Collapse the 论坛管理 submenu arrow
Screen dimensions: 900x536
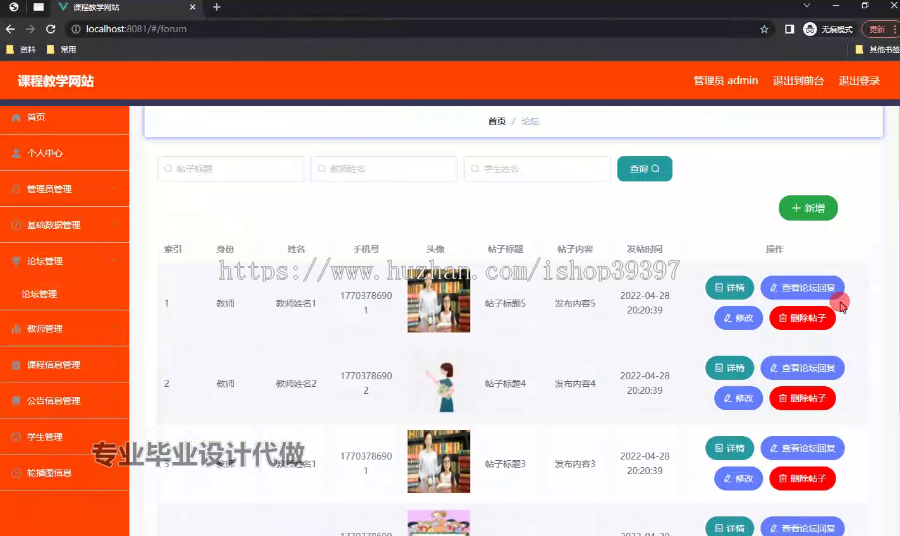pyautogui.click(x=114, y=261)
